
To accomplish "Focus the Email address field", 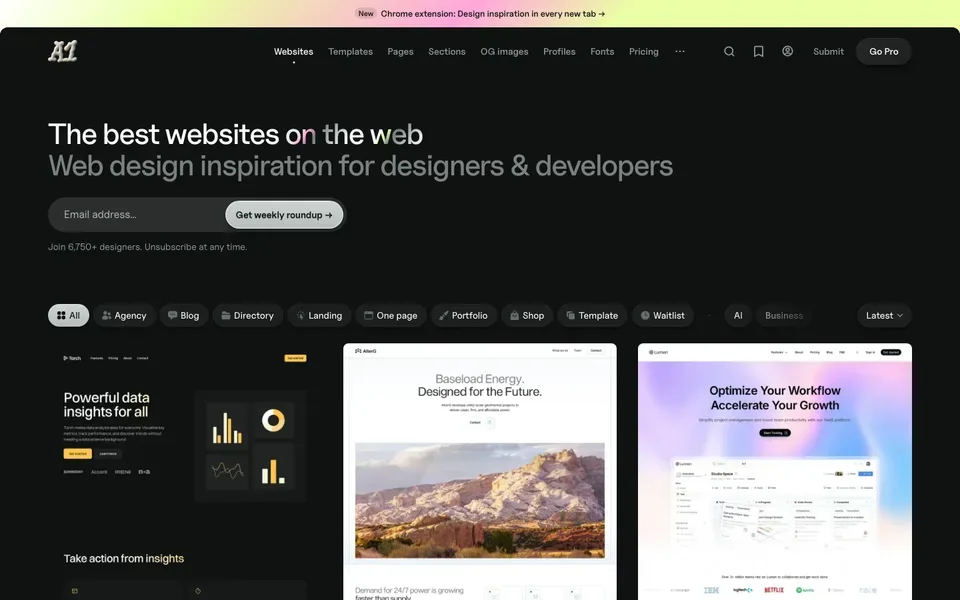I will click(138, 214).
